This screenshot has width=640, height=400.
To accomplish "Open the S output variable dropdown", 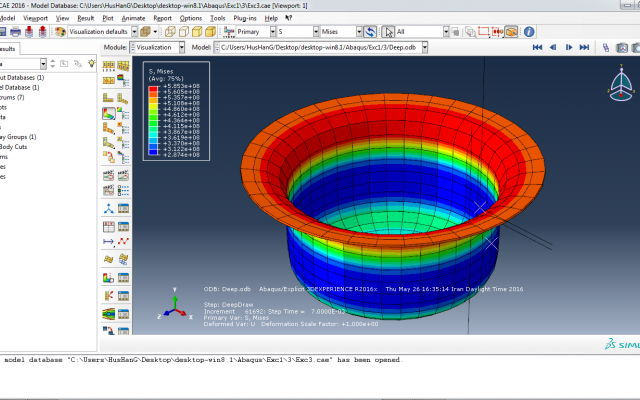I will (x=316, y=31).
